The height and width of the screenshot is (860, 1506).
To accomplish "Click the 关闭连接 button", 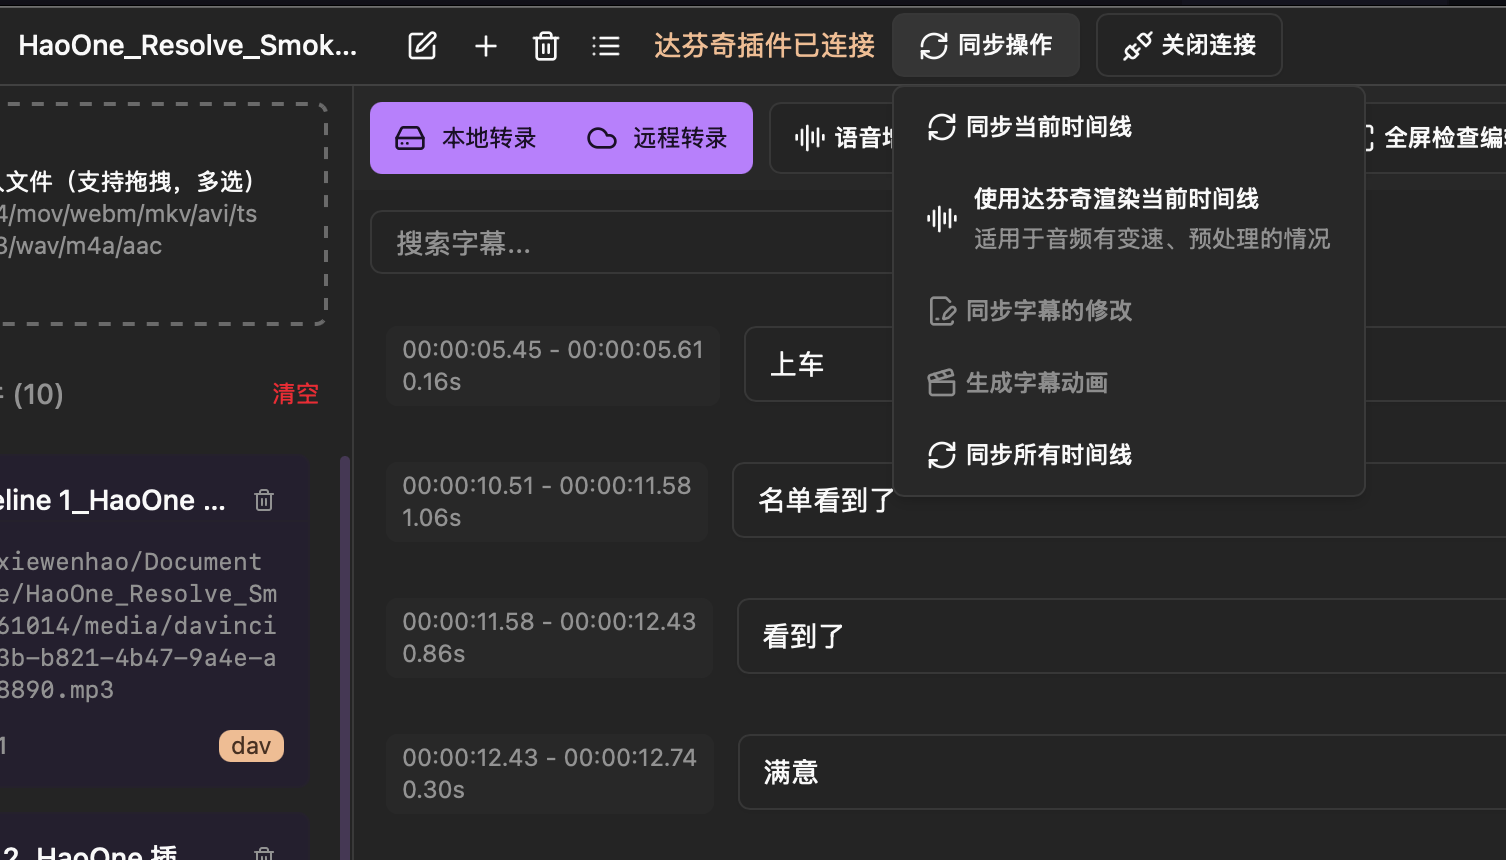I will [1189, 45].
